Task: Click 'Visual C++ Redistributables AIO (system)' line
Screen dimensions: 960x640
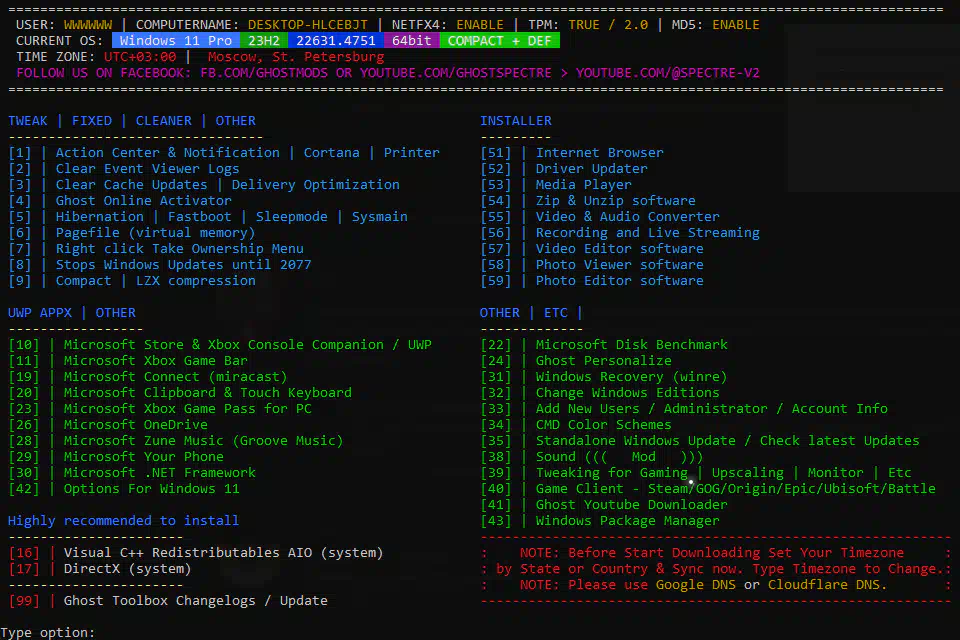Action: [x=196, y=552]
